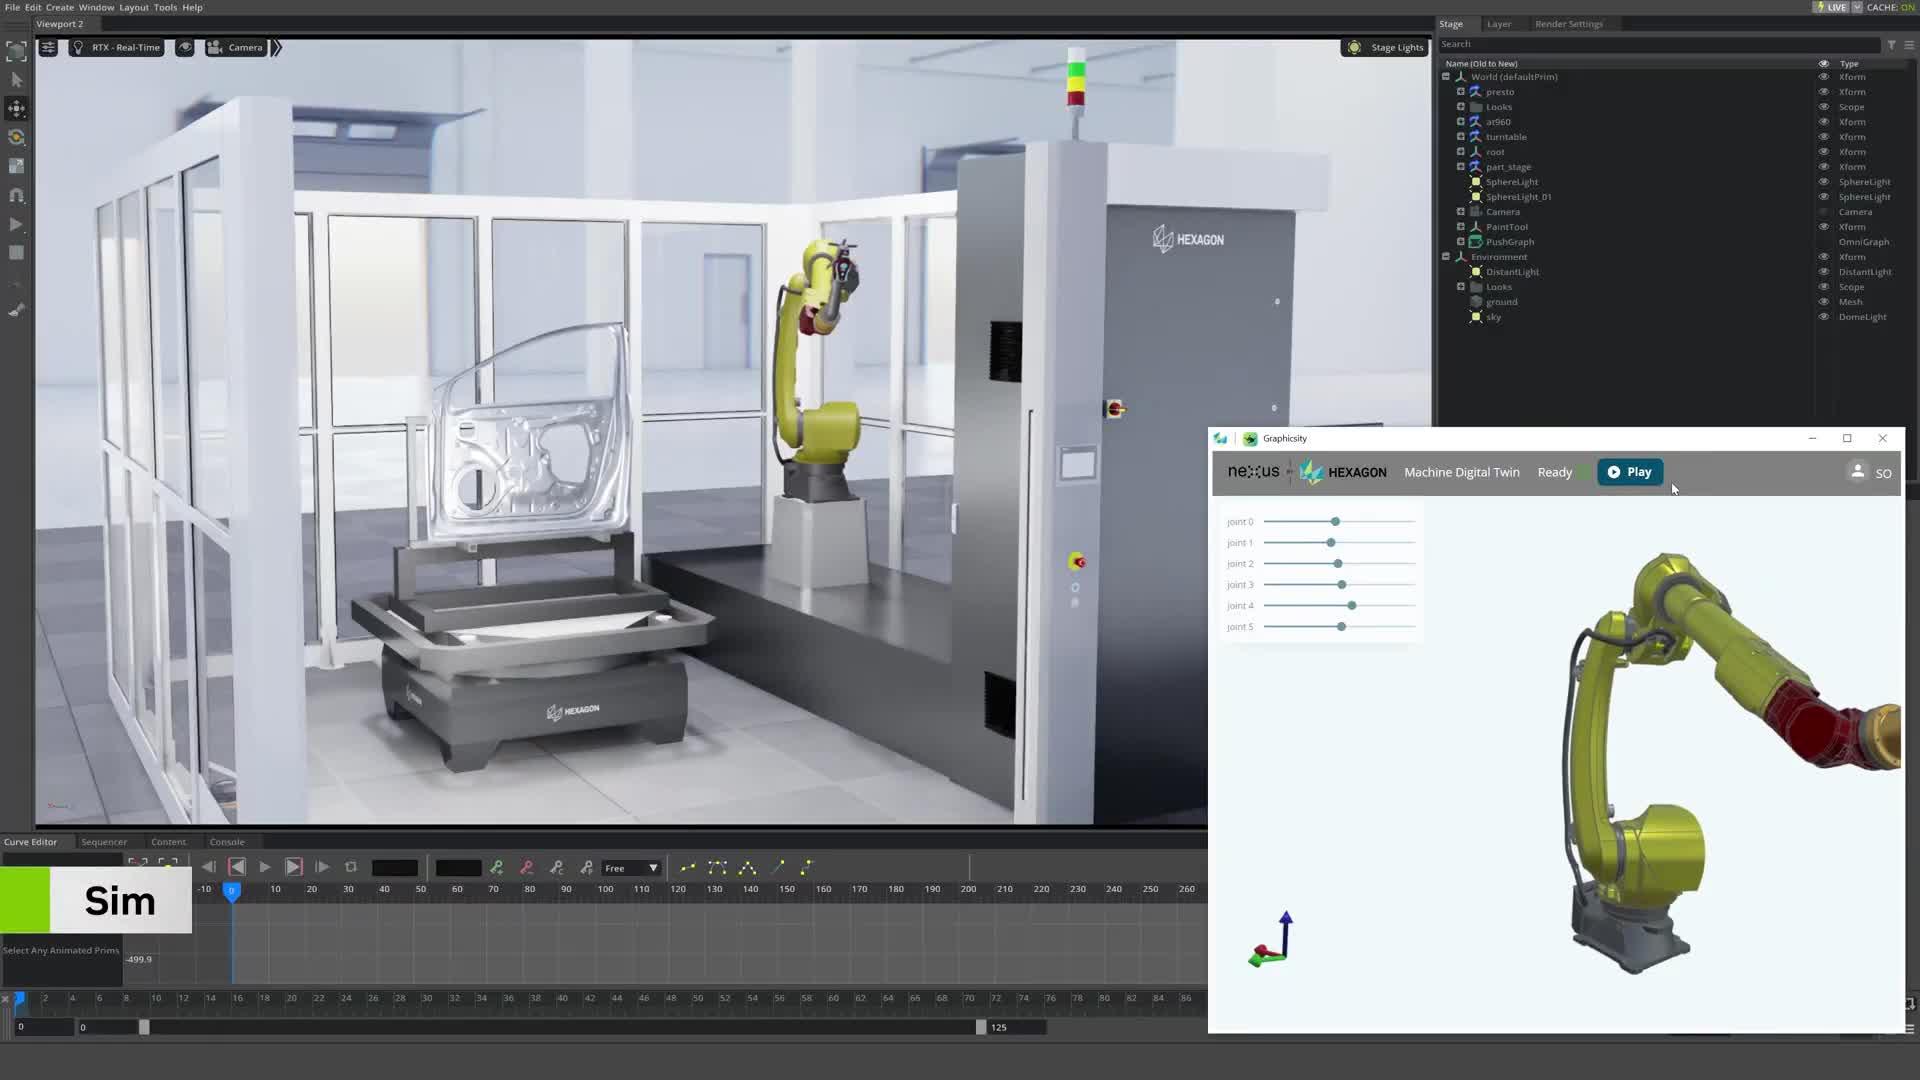Switch to the Sequencer tab
The height and width of the screenshot is (1080, 1920).
(104, 842)
